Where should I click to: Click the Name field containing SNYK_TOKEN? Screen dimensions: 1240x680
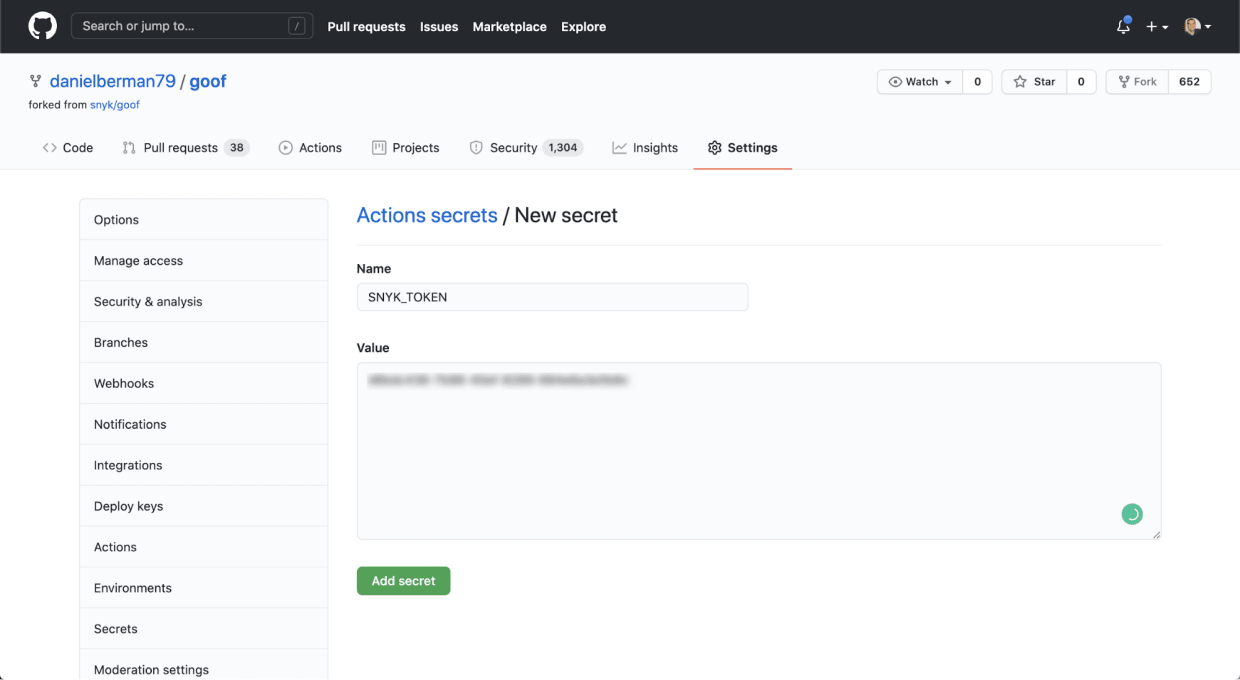coord(552,297)
